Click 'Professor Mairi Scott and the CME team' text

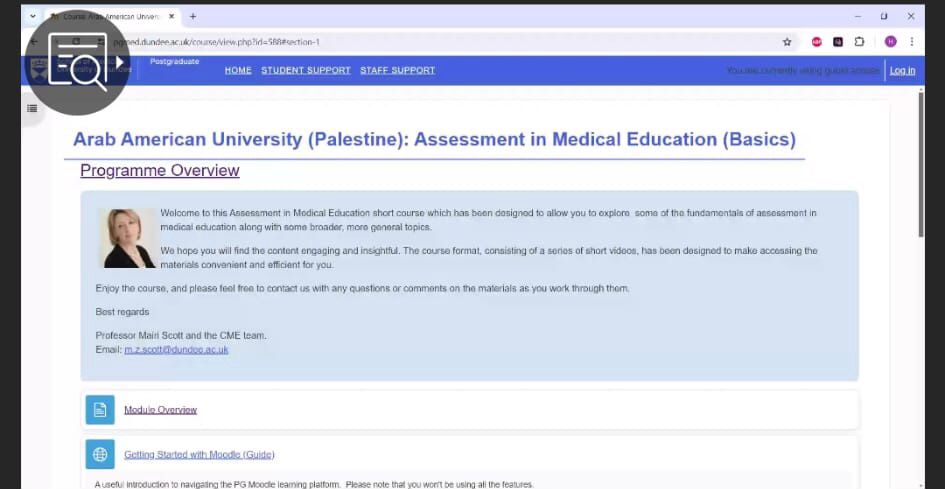point(181,335)
